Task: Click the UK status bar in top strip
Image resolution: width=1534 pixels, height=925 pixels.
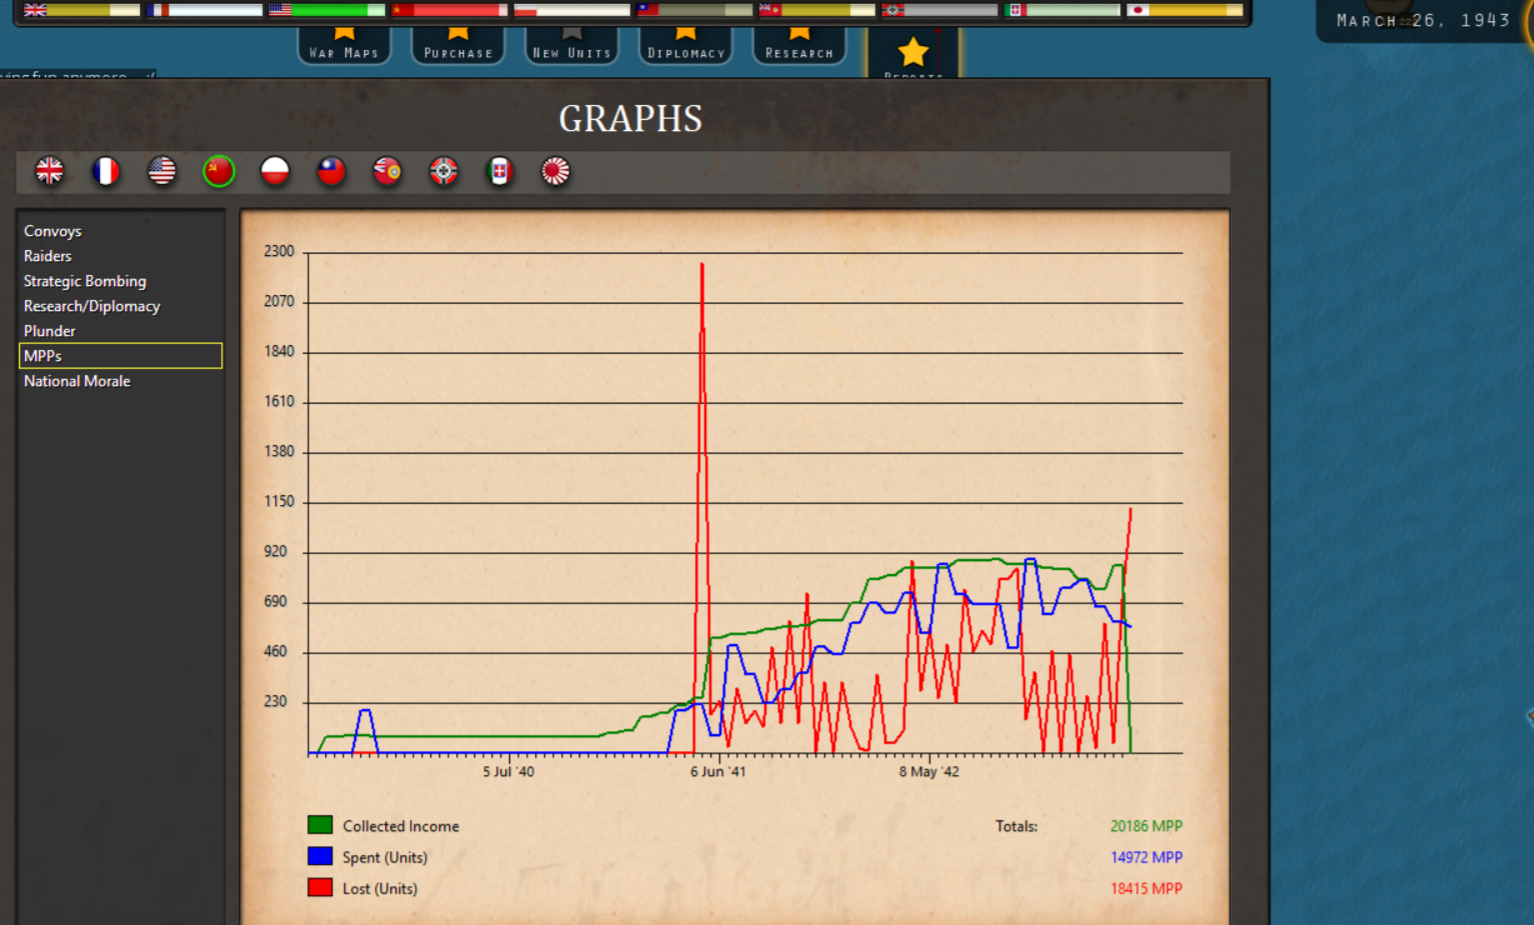Action: pyautogui.click(x=82, y=10)
